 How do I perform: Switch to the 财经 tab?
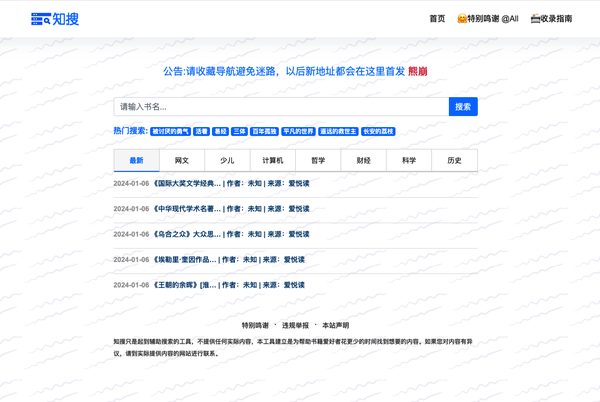pyautogui.click(x=364, y=161)
